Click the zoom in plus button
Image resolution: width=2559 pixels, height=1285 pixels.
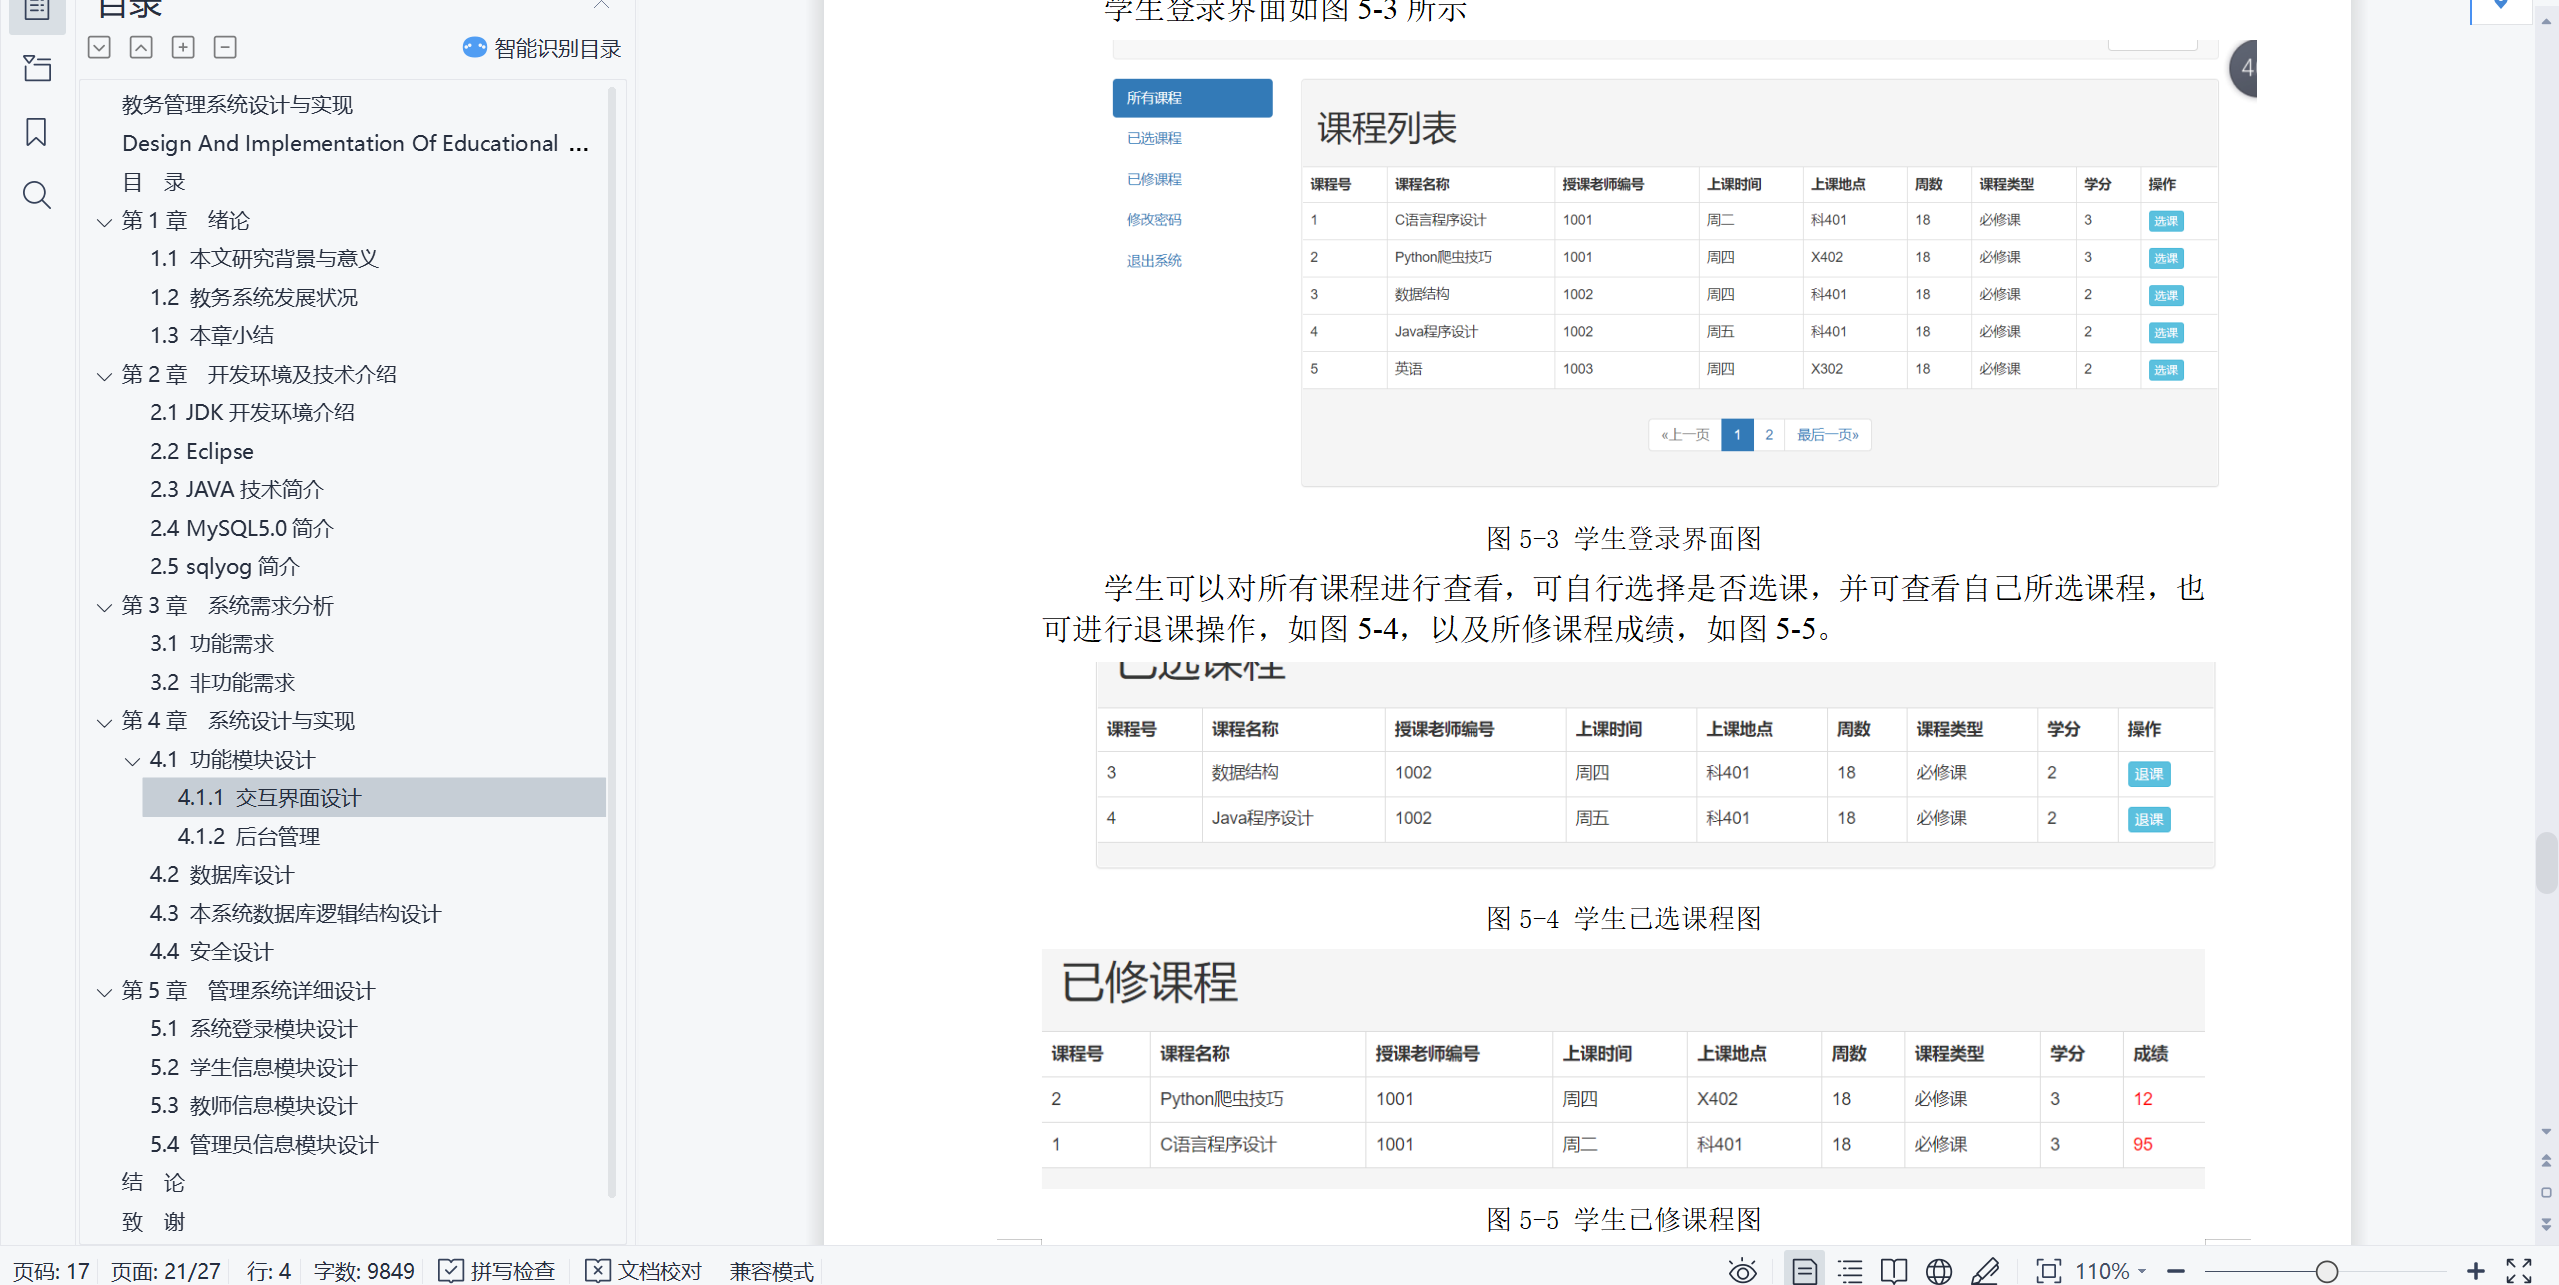(x=2475, y=1270)
